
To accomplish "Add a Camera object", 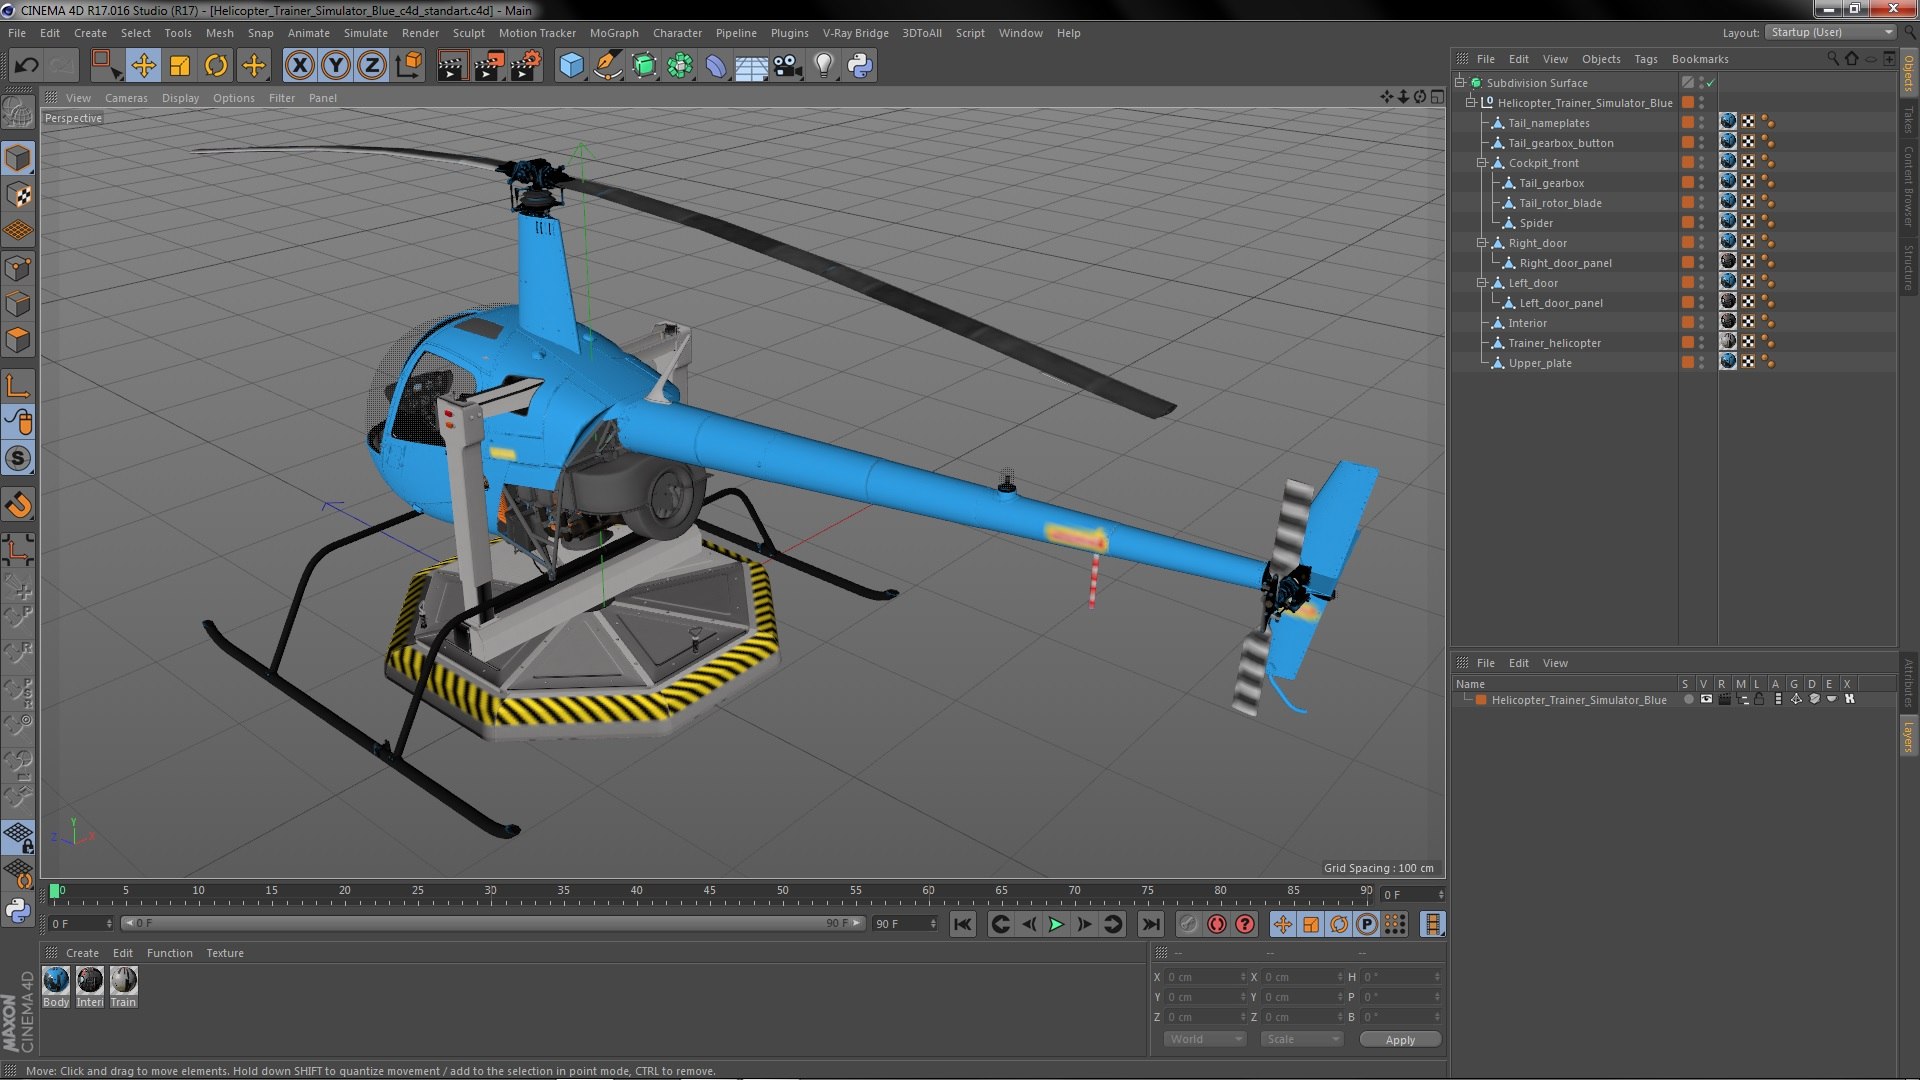I will point(787,66).
